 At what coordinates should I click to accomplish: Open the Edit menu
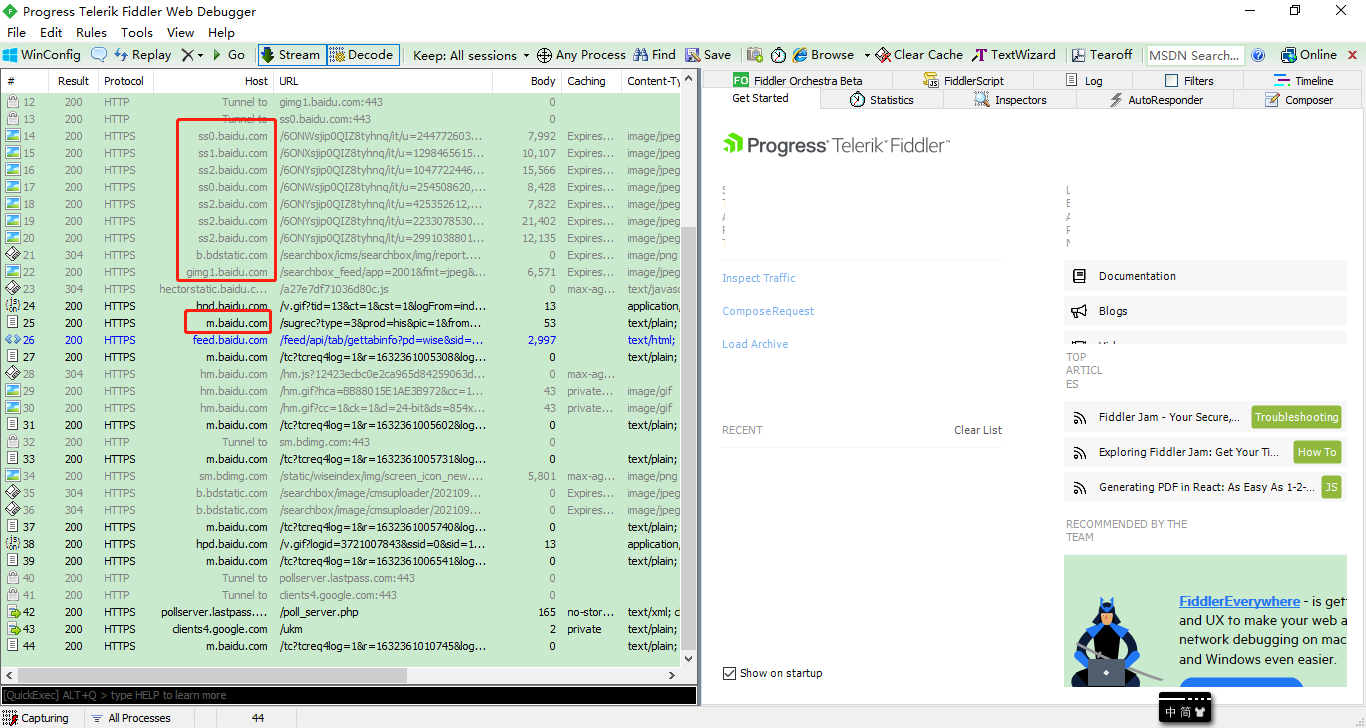coord(51,33)
